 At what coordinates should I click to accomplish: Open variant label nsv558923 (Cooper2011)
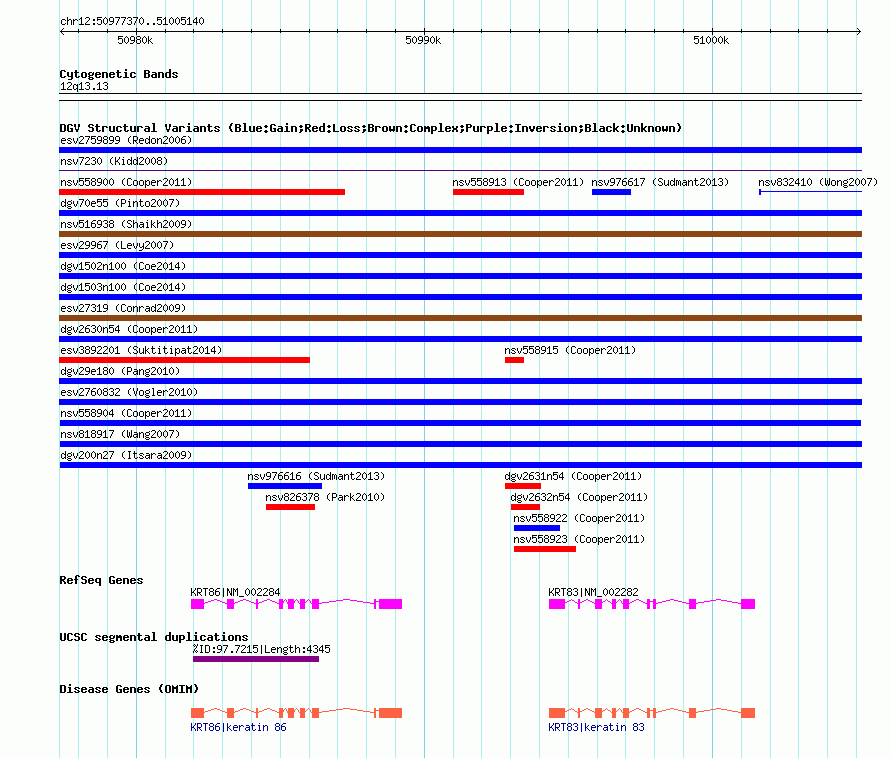579,539
